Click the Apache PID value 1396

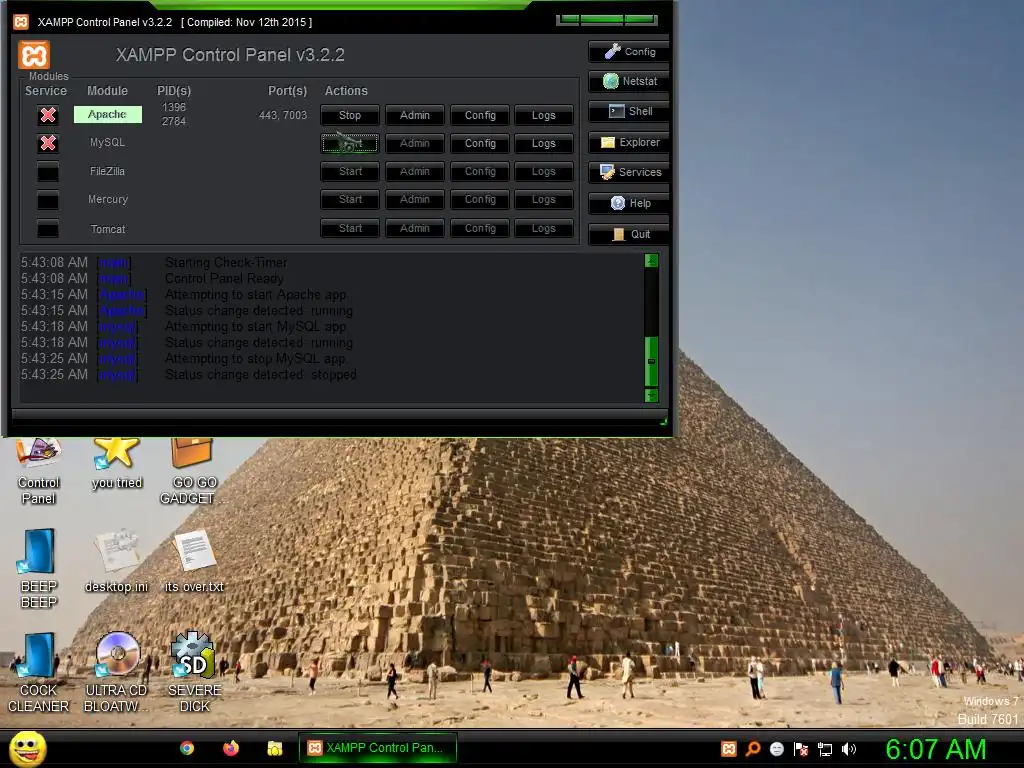[x=174, y=107]
